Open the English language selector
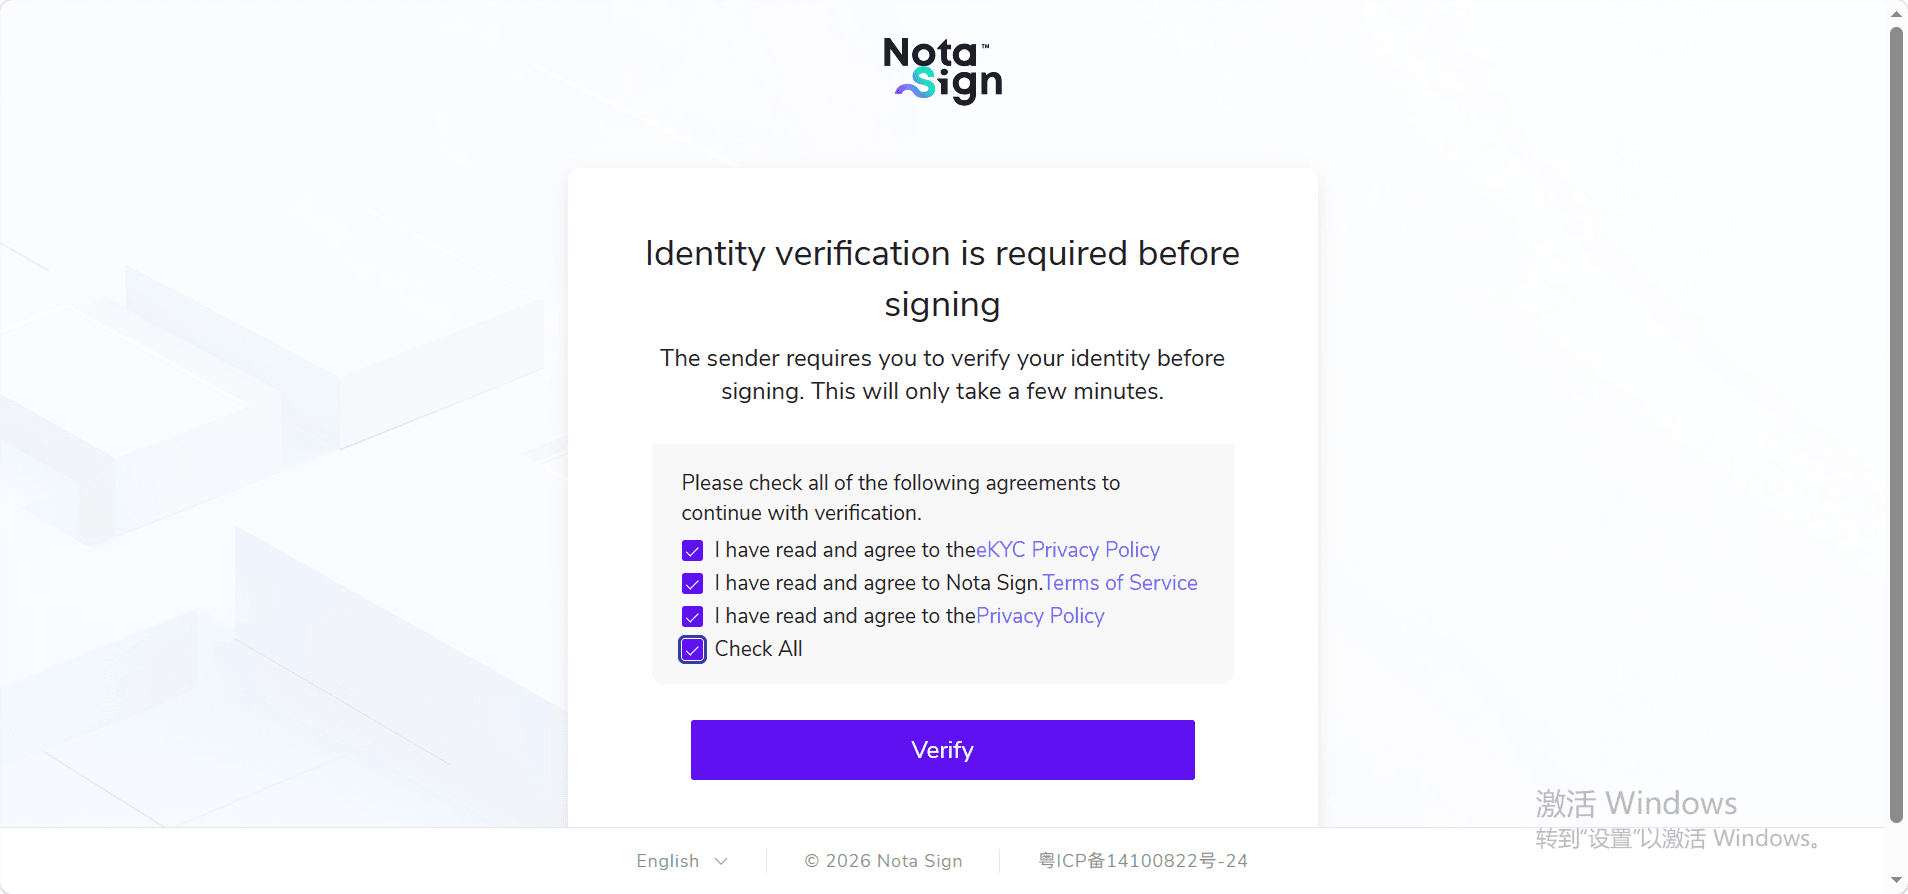The image size is (1908, 894). [x=682, y=861]
